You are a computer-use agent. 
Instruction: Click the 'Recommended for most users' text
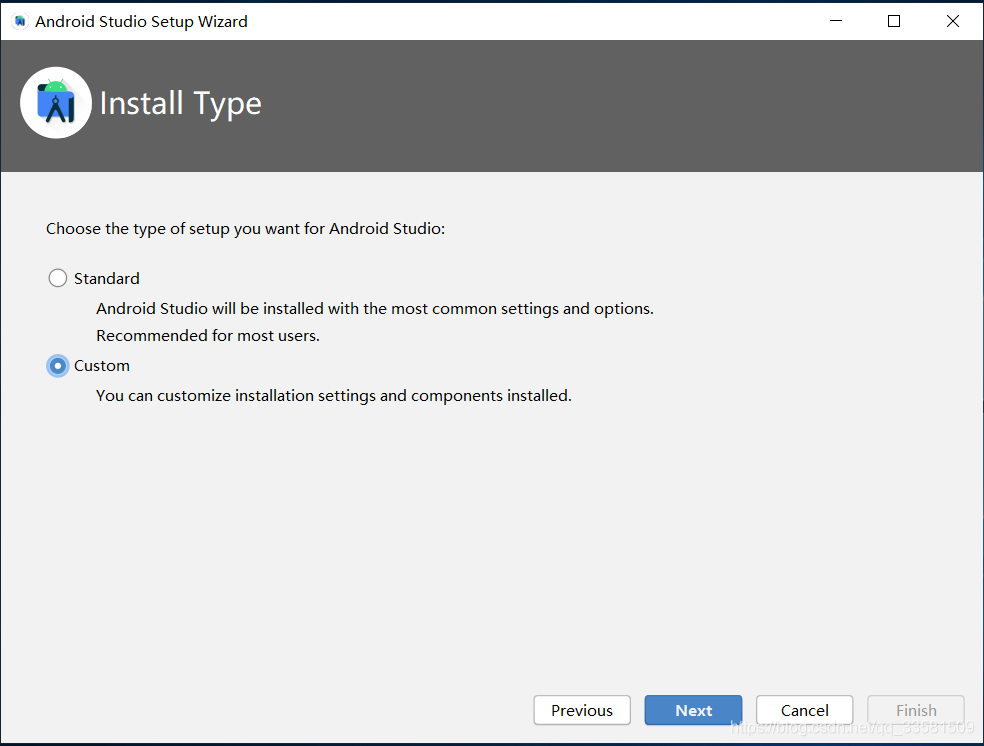pyautogui.click(x=207, y=335)
